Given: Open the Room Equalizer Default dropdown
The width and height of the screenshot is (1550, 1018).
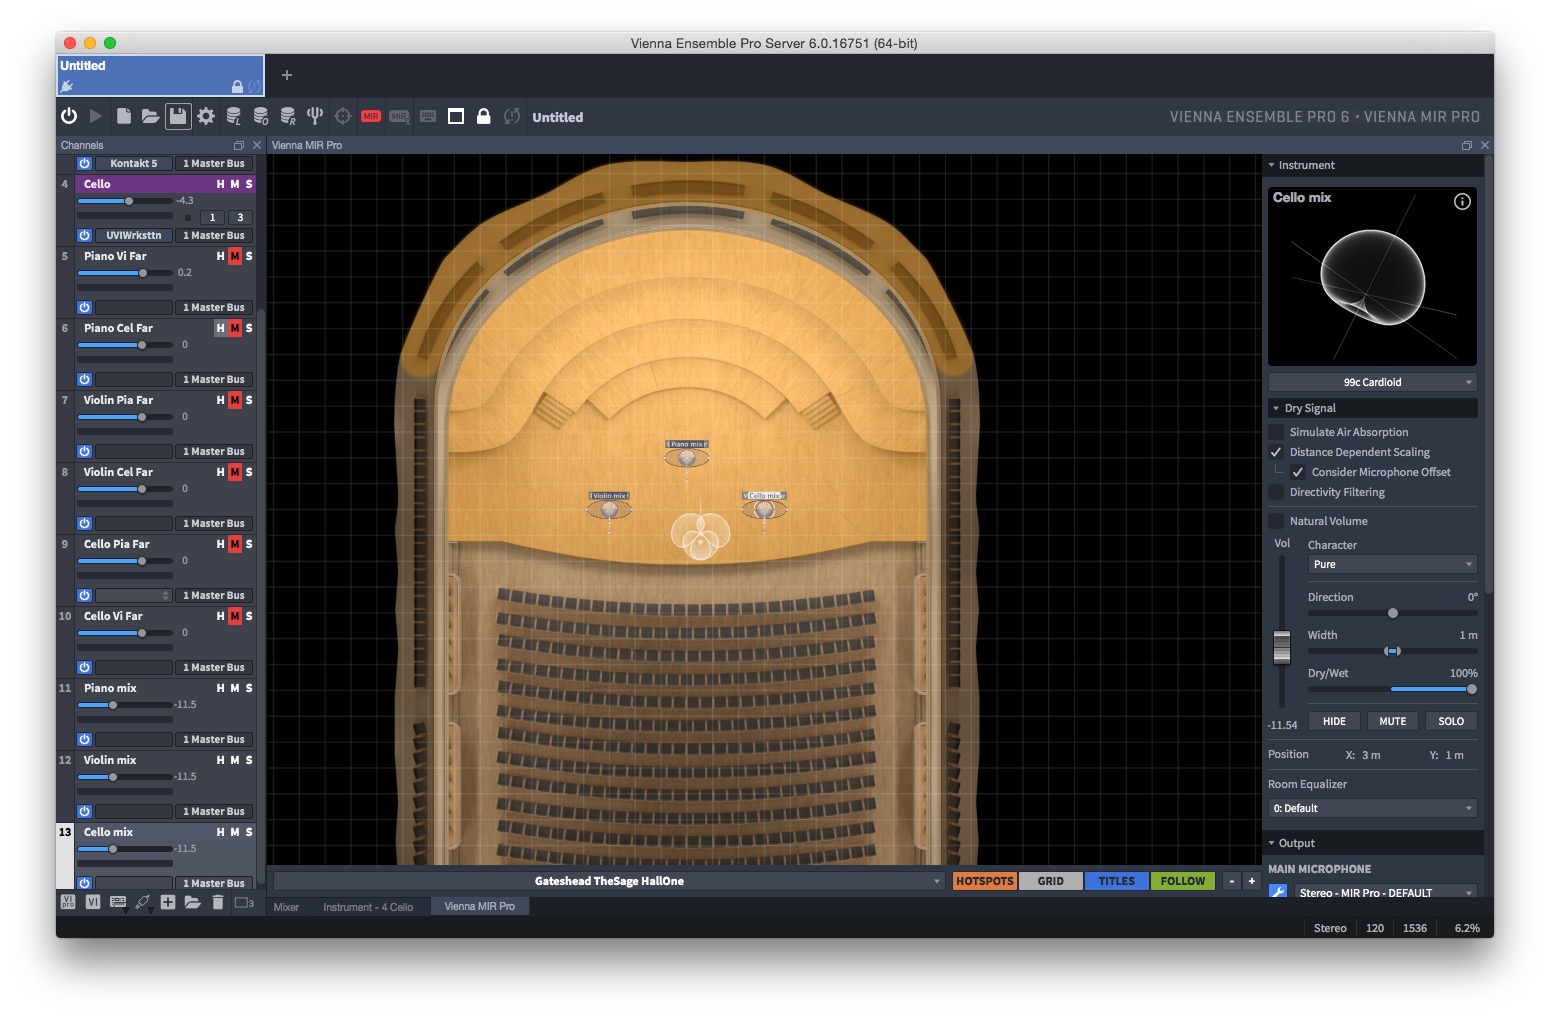Looking at the screenshot, I should [1372, 808].
